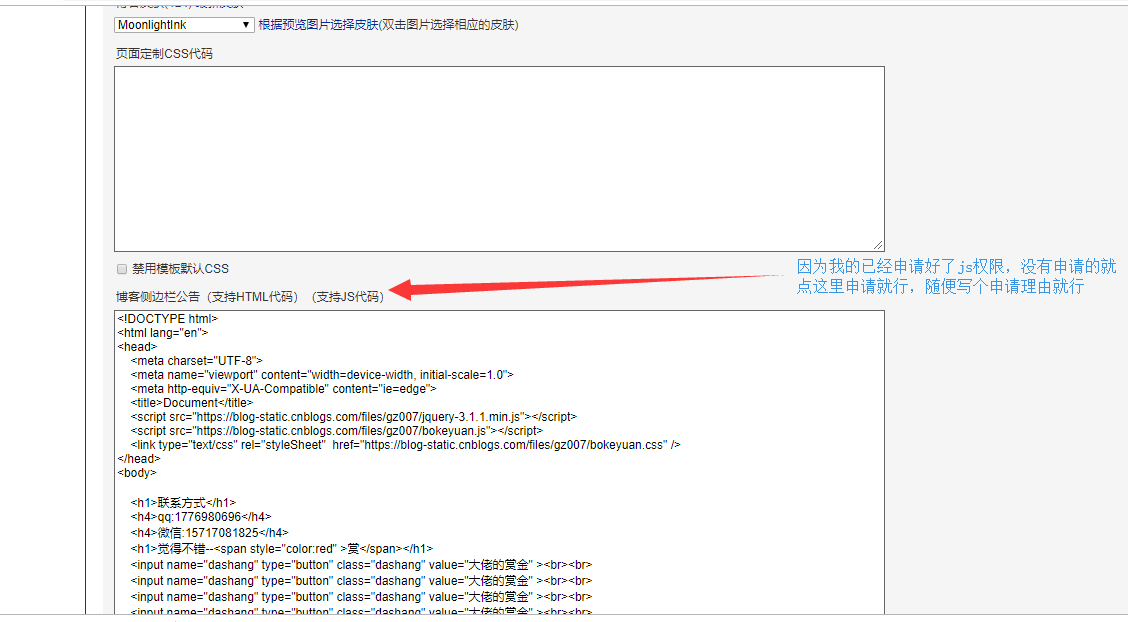Click the '禁用模板默认CSS' label text
Viewport: 1128px width, 622px height.
[x=180, y=269]
